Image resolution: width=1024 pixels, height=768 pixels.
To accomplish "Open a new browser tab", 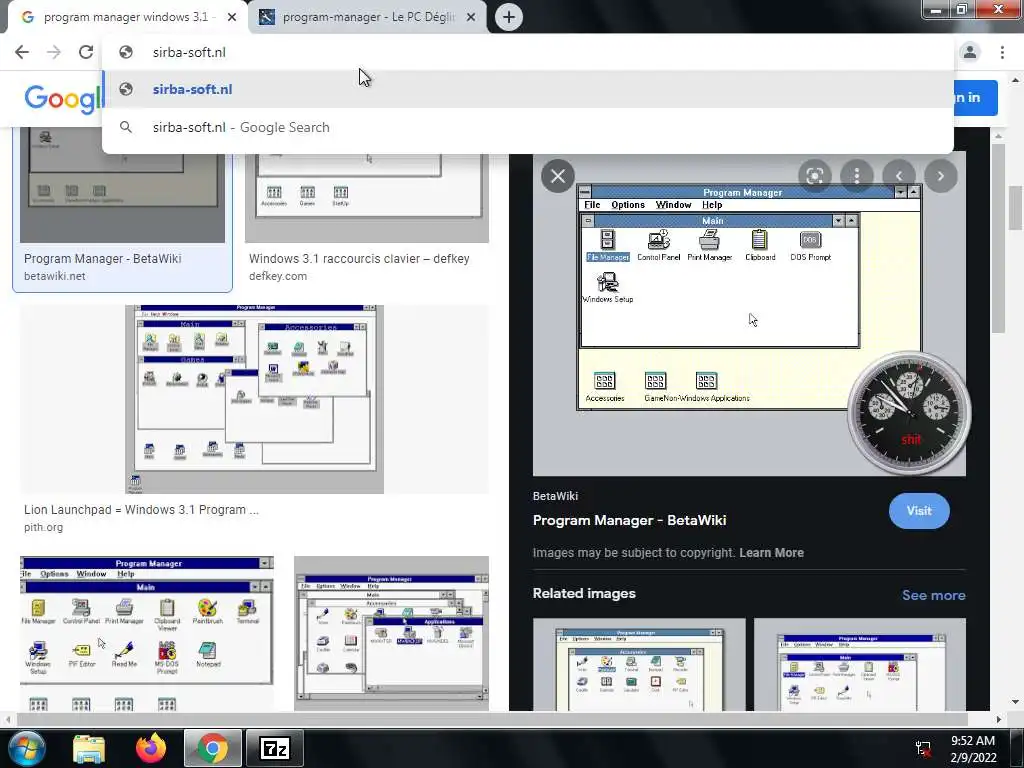I will click(x=509, y=17).
